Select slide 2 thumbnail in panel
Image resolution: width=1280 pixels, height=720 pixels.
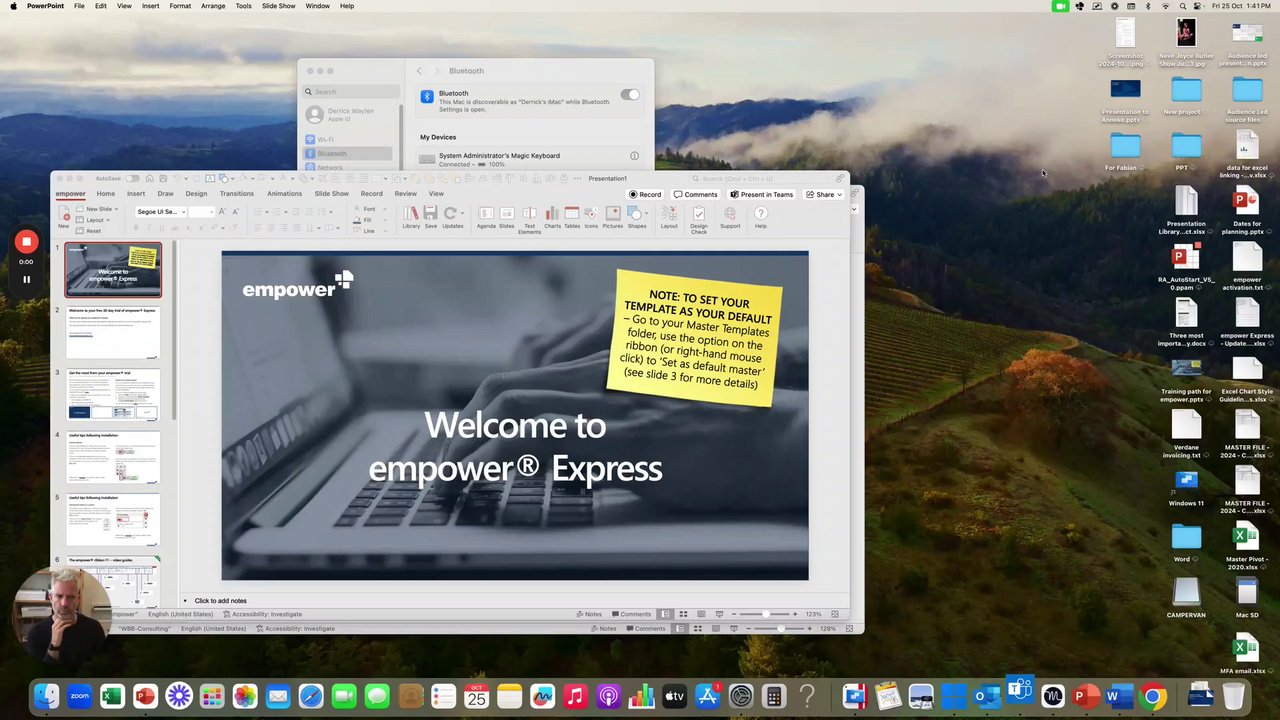click(x=112, y=333)
